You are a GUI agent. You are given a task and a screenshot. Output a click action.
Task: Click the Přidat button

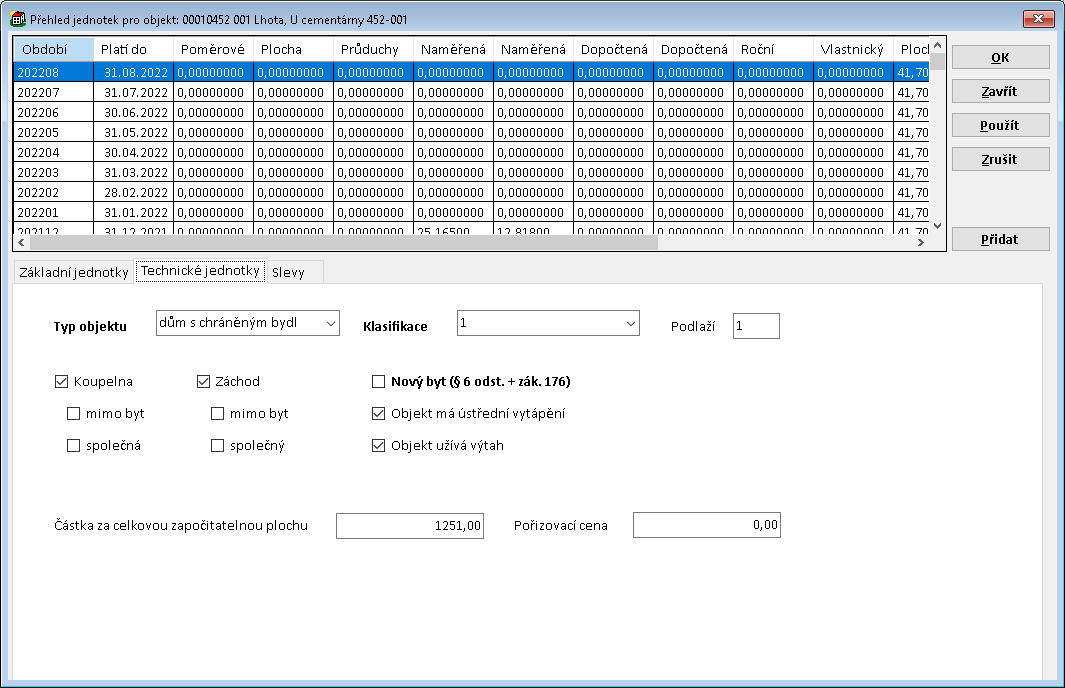pos(1000,239)
